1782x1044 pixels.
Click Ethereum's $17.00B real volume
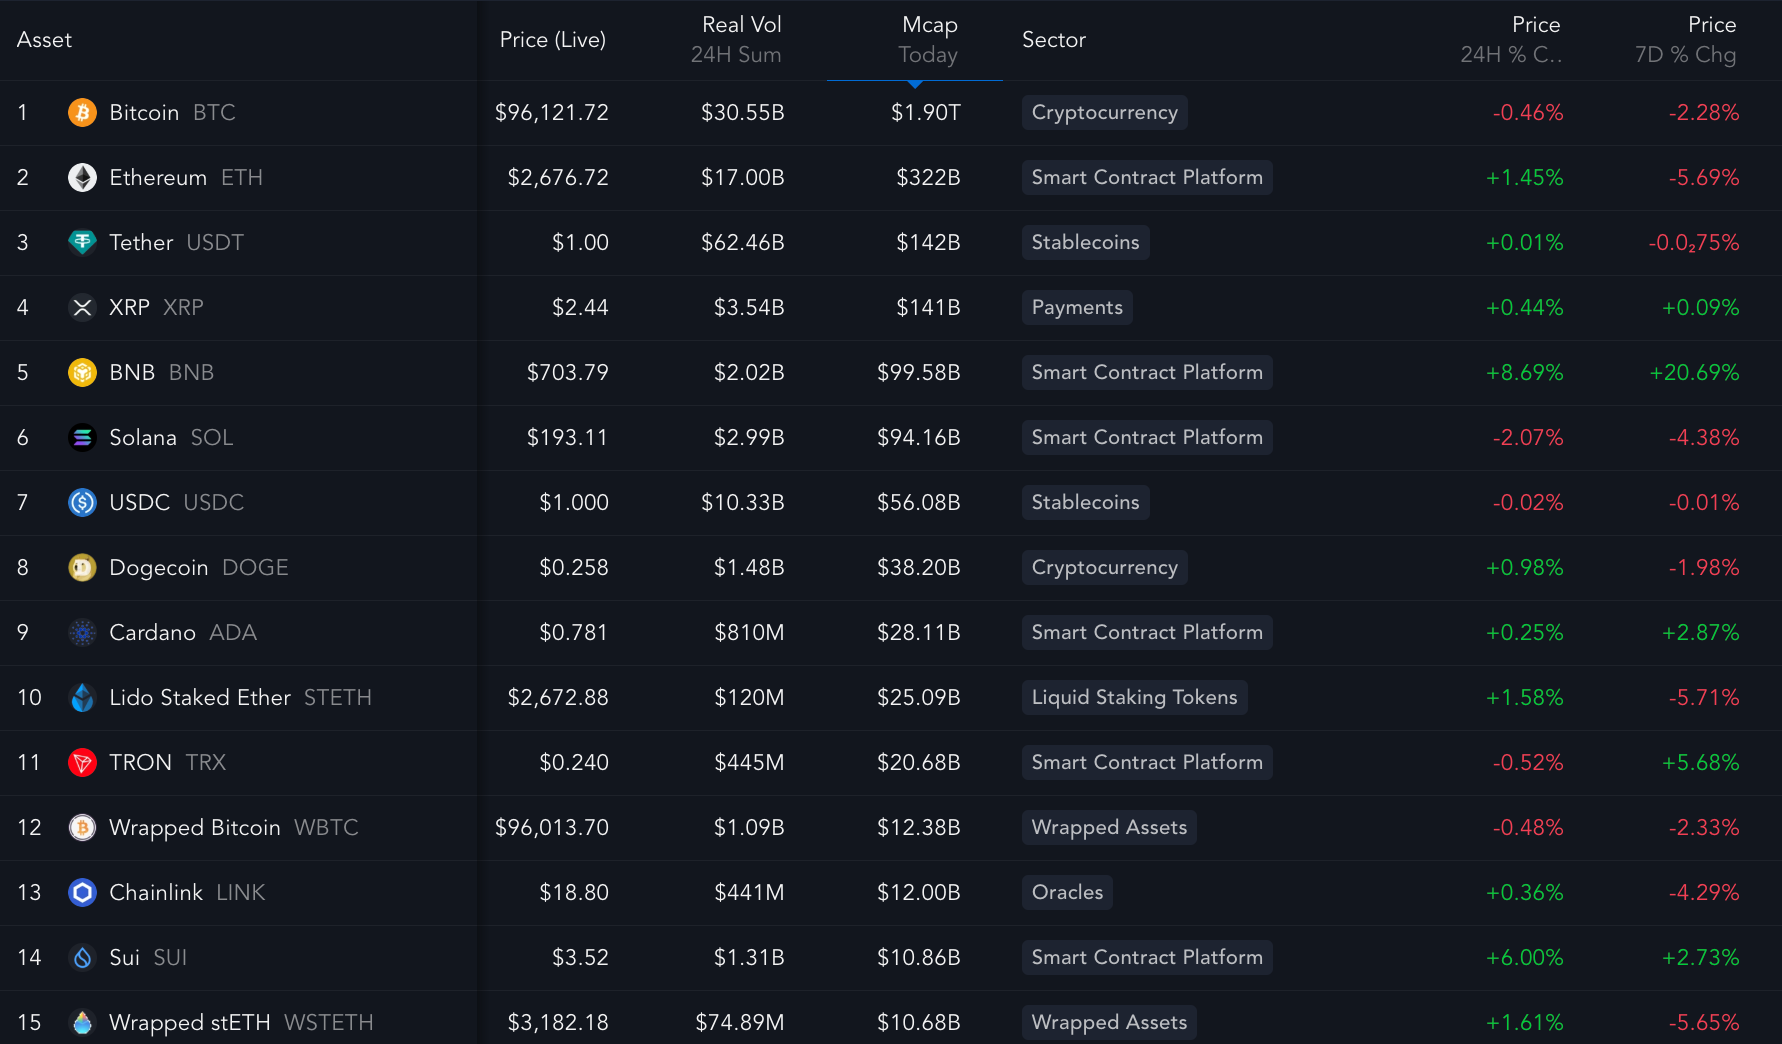(x=743, y=178)
